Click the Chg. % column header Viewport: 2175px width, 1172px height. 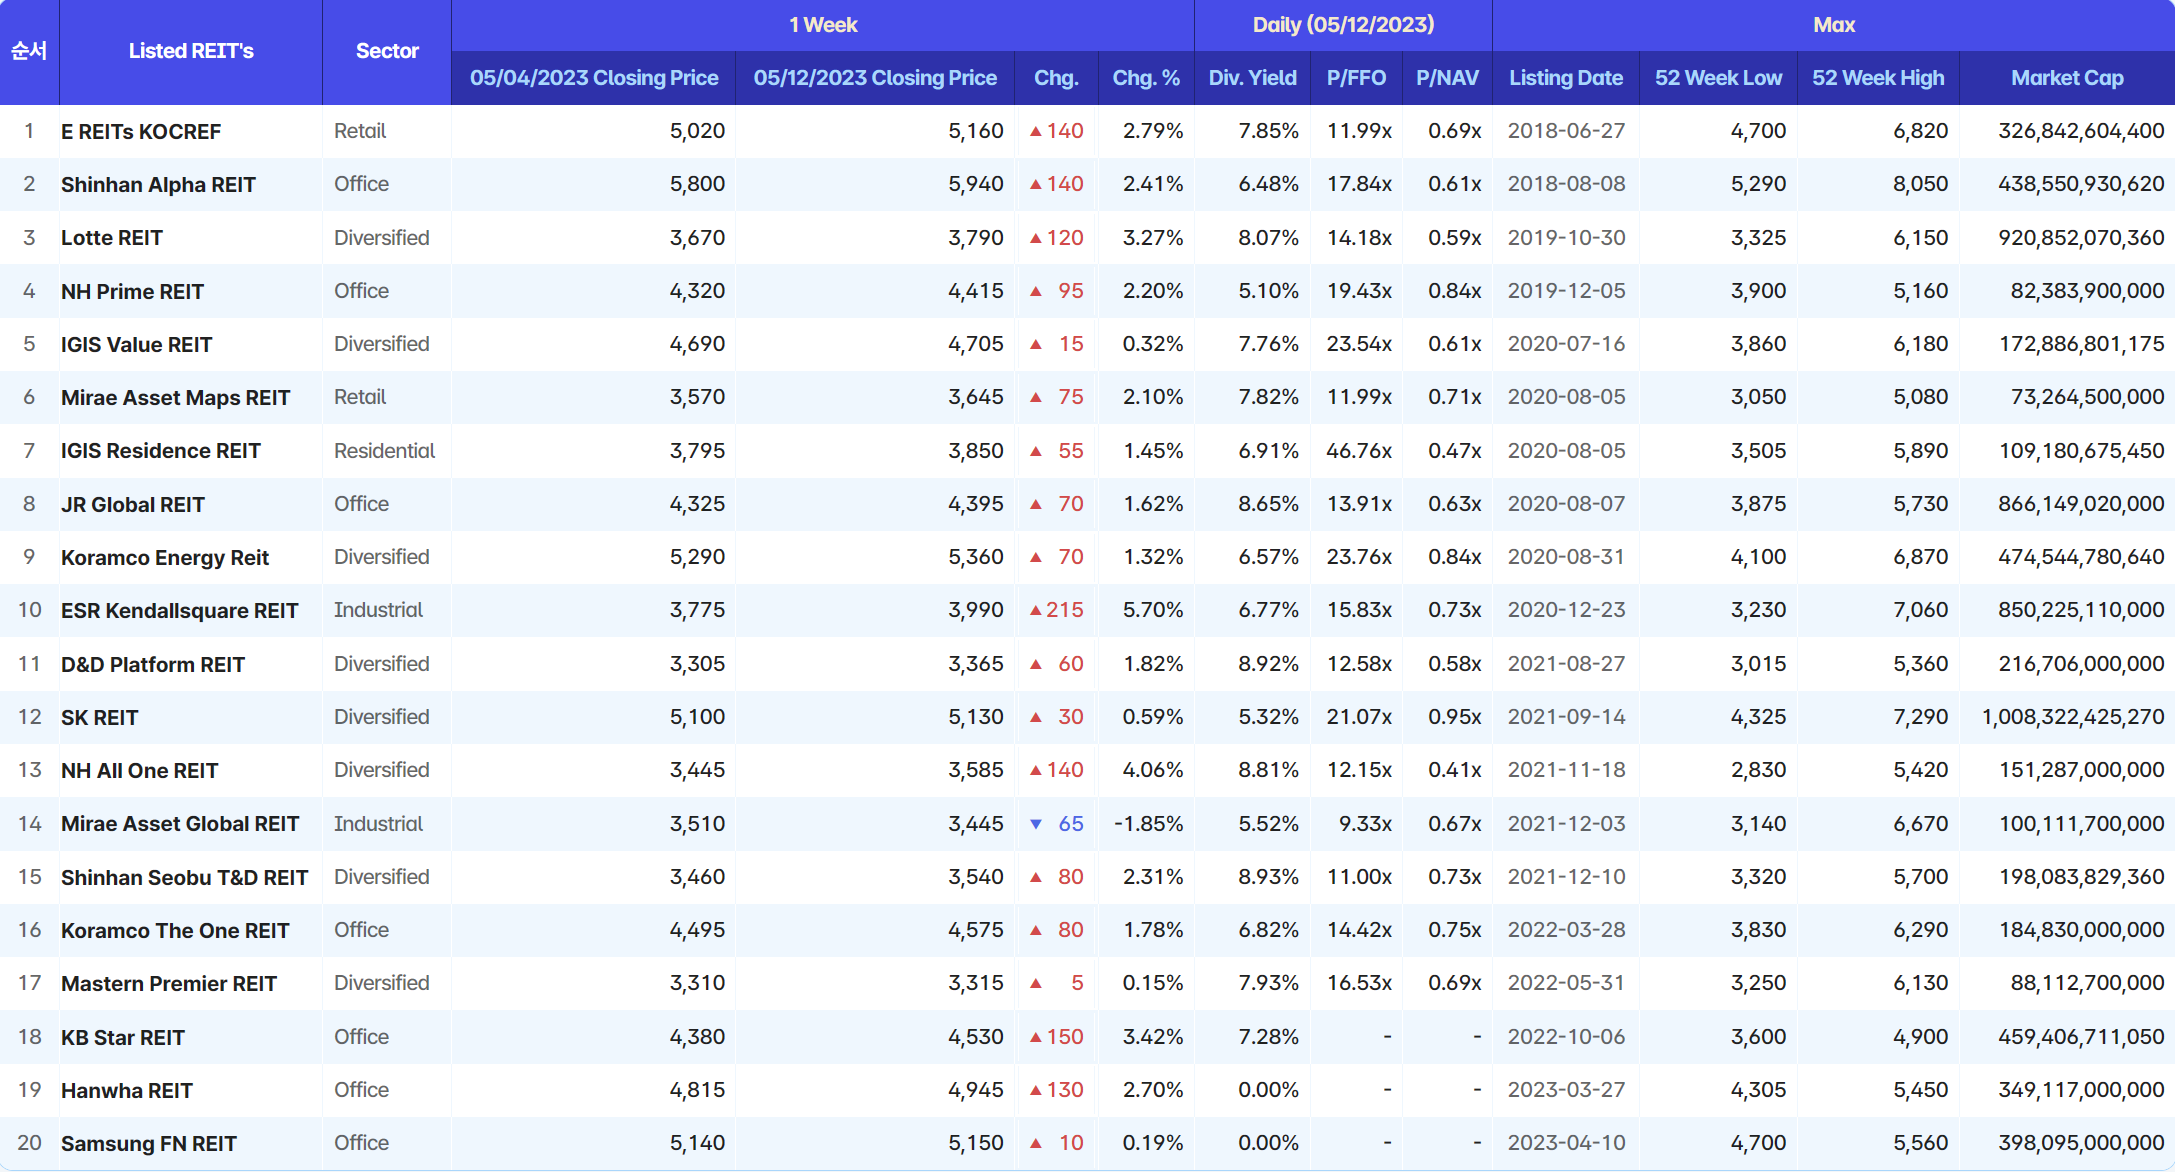pos(1146,78)
